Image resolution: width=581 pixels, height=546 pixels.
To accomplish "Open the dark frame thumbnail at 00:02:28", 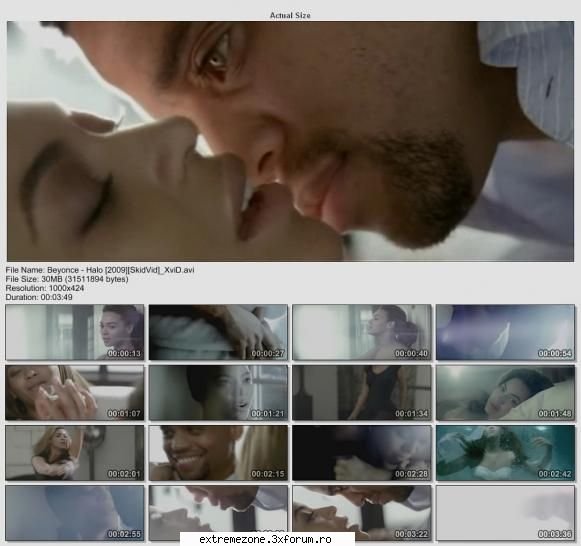I will (362, 453).
